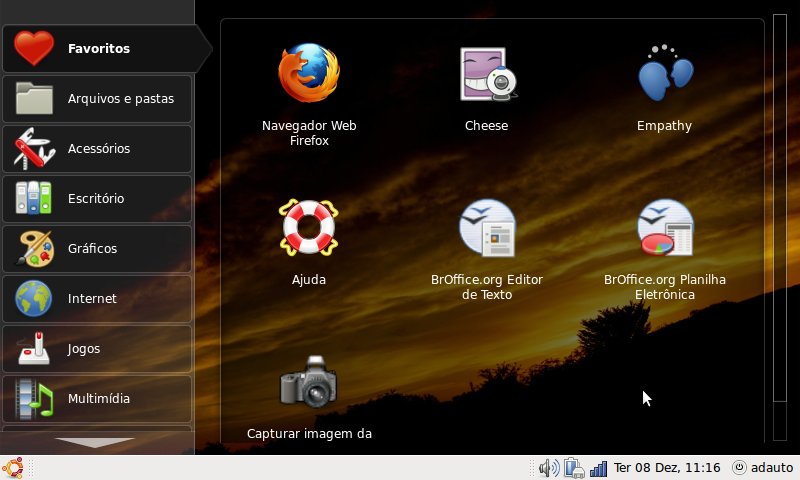Go to the Internet category
The width and height of the screenshot is (800, 480).
(97, 298)
